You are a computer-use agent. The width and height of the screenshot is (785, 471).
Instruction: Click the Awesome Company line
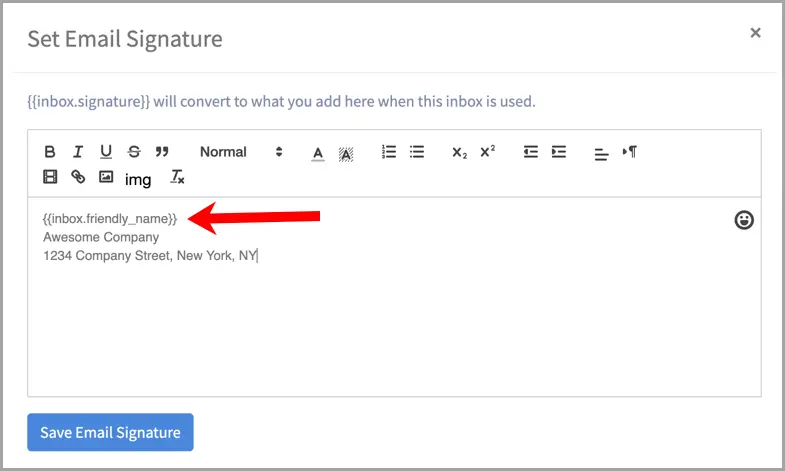click(101, 237)
